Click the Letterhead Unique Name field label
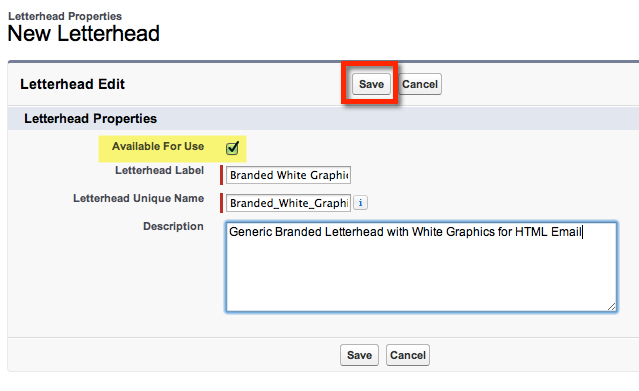 click(x=139, y=198)
